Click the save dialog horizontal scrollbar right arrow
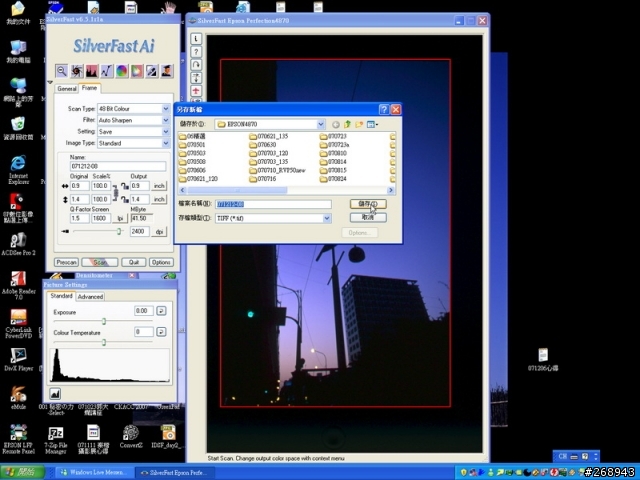 point(391,190)
